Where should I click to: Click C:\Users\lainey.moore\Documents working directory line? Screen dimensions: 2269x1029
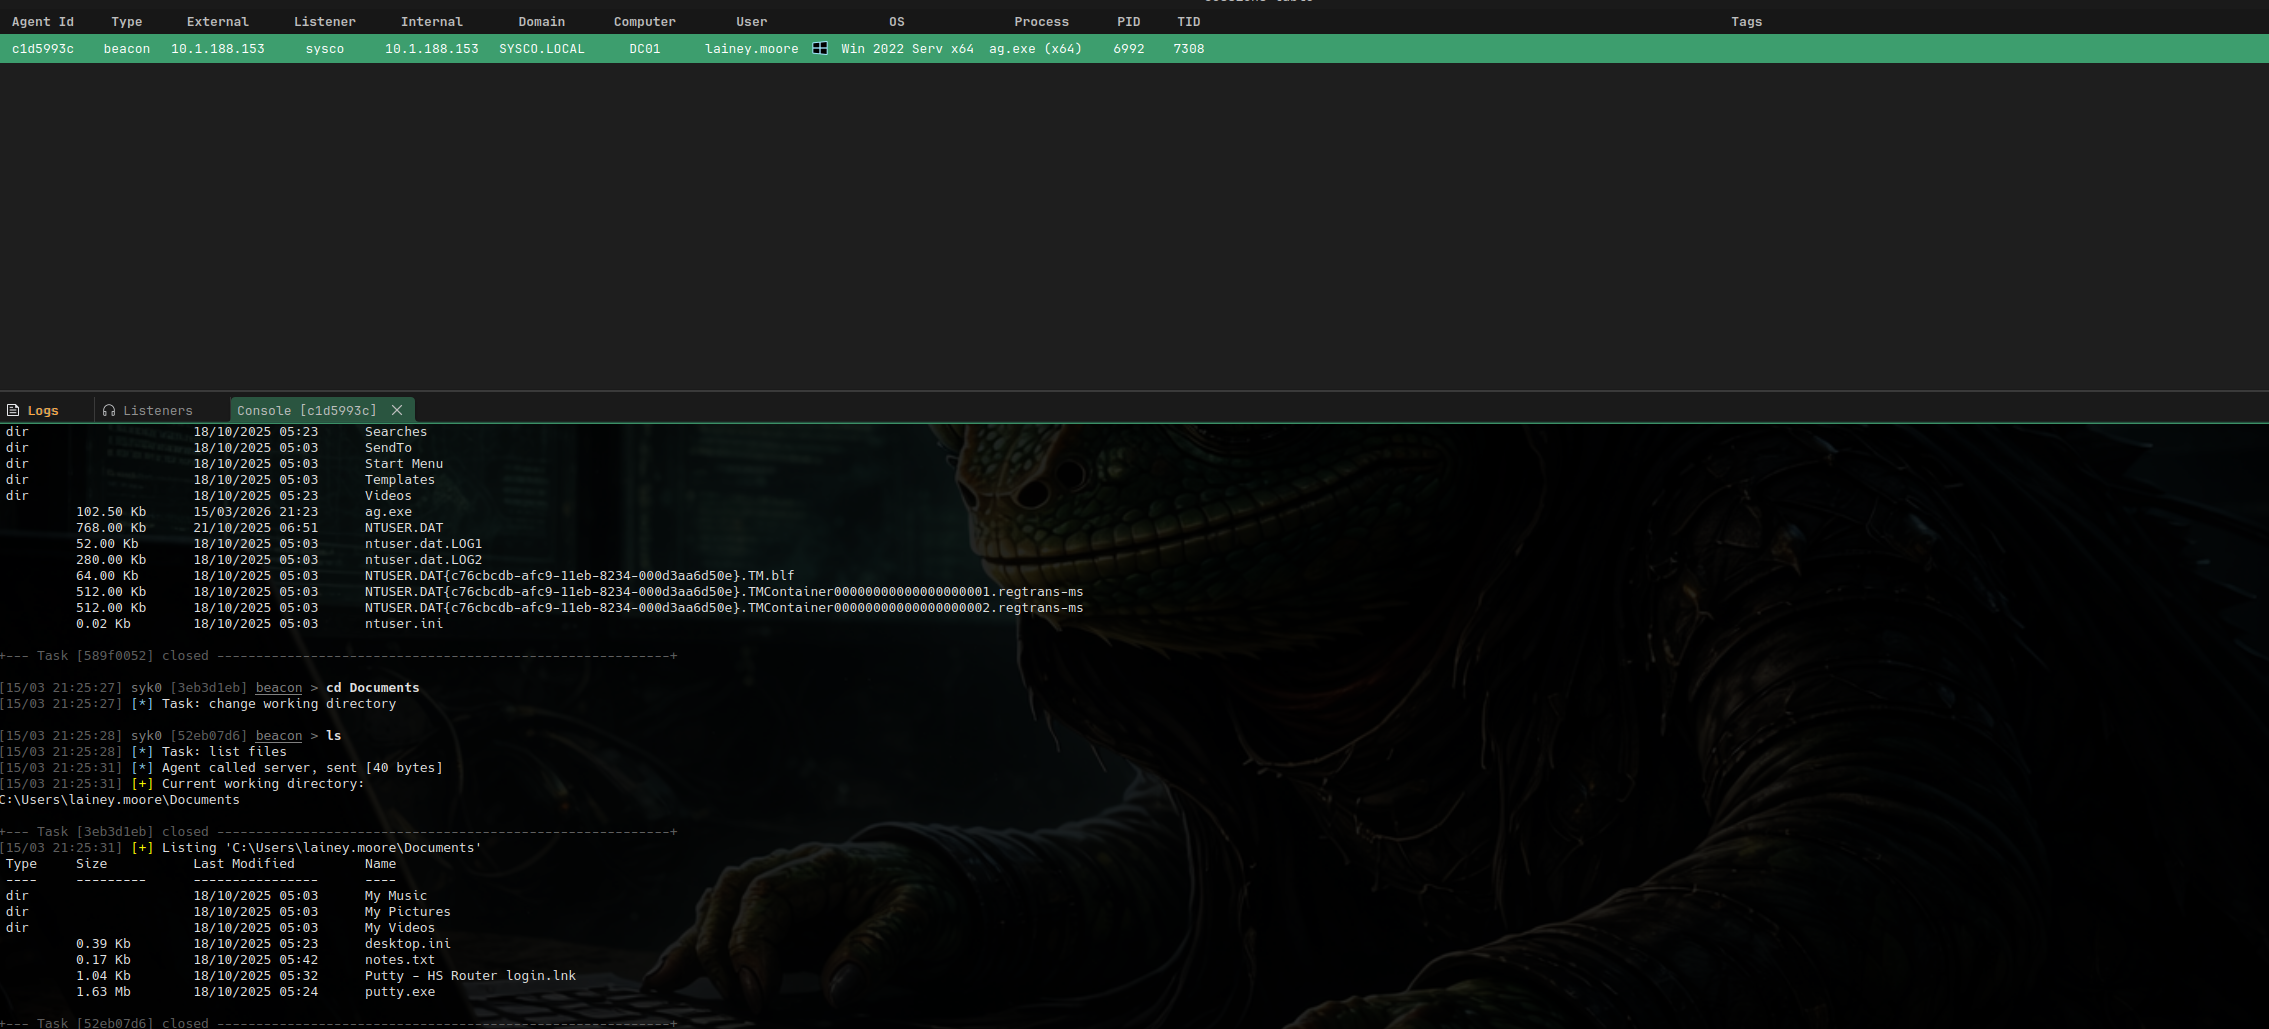pos(120,800)
